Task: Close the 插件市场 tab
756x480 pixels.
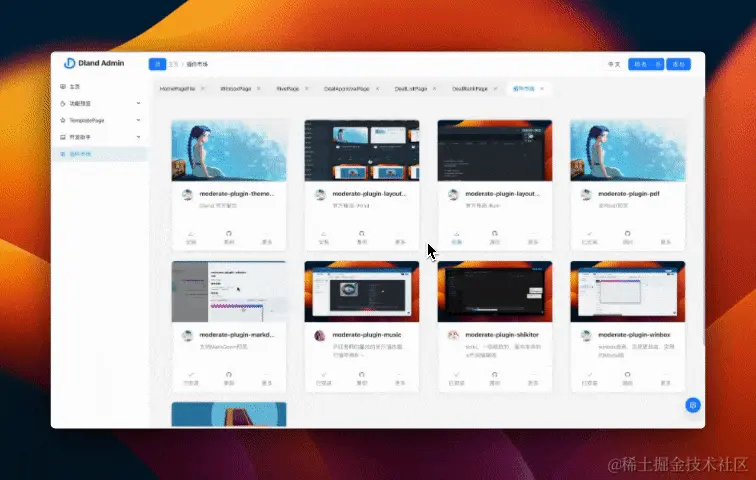Action: (x=542, y=89)
